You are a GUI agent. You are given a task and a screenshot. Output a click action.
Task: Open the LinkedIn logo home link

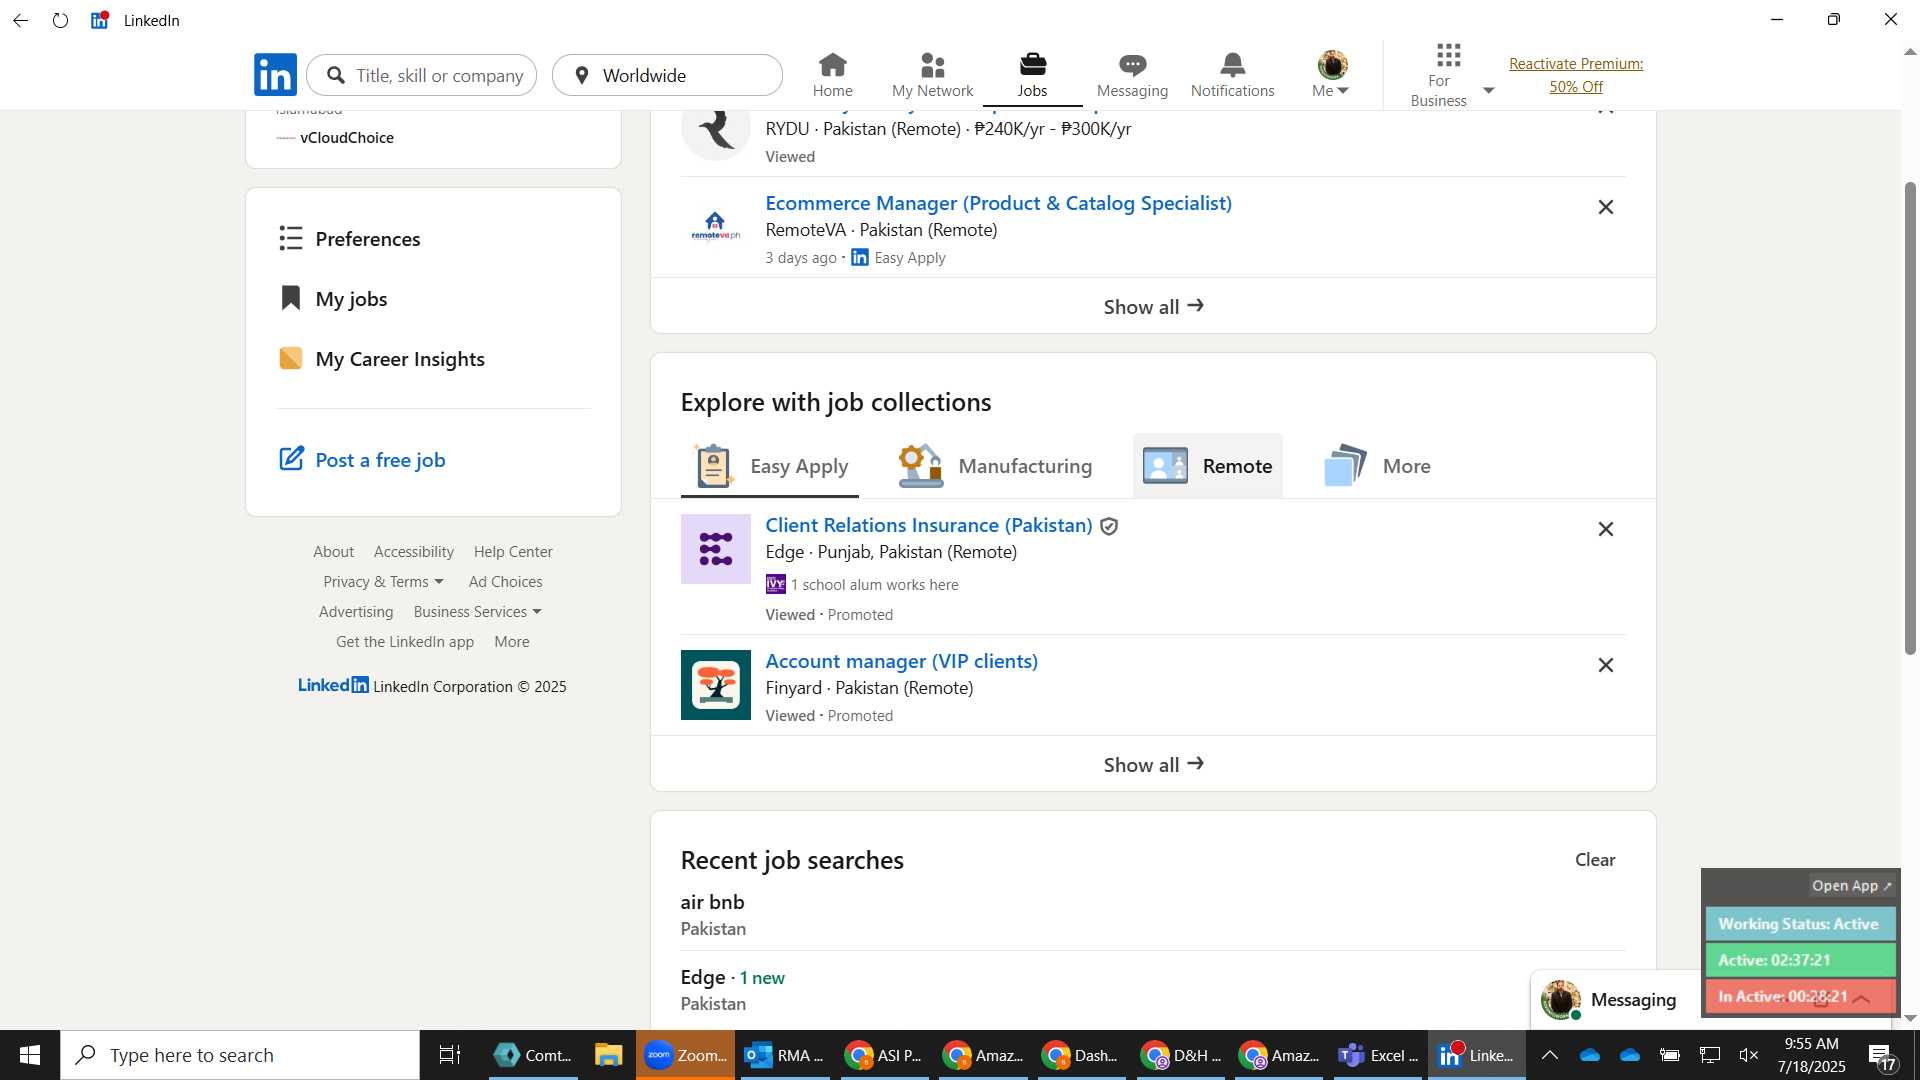pyautogui.click(x=275, y=75)
